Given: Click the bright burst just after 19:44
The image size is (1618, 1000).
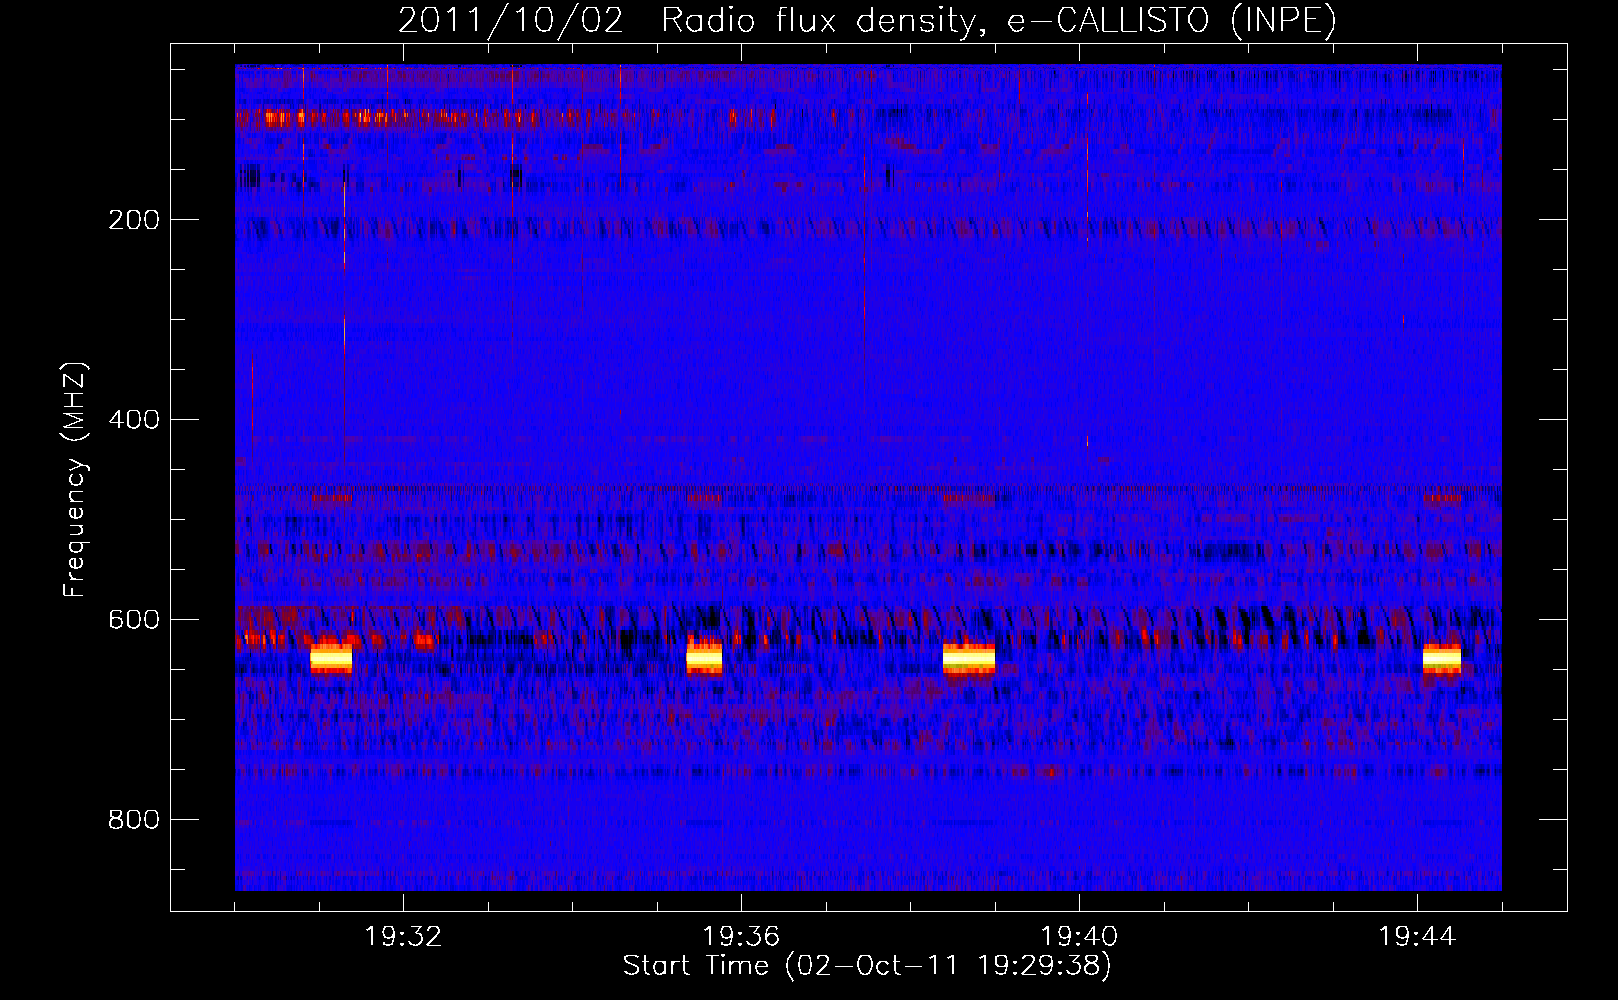Looking at the screenshot, I should [1442, 658].
